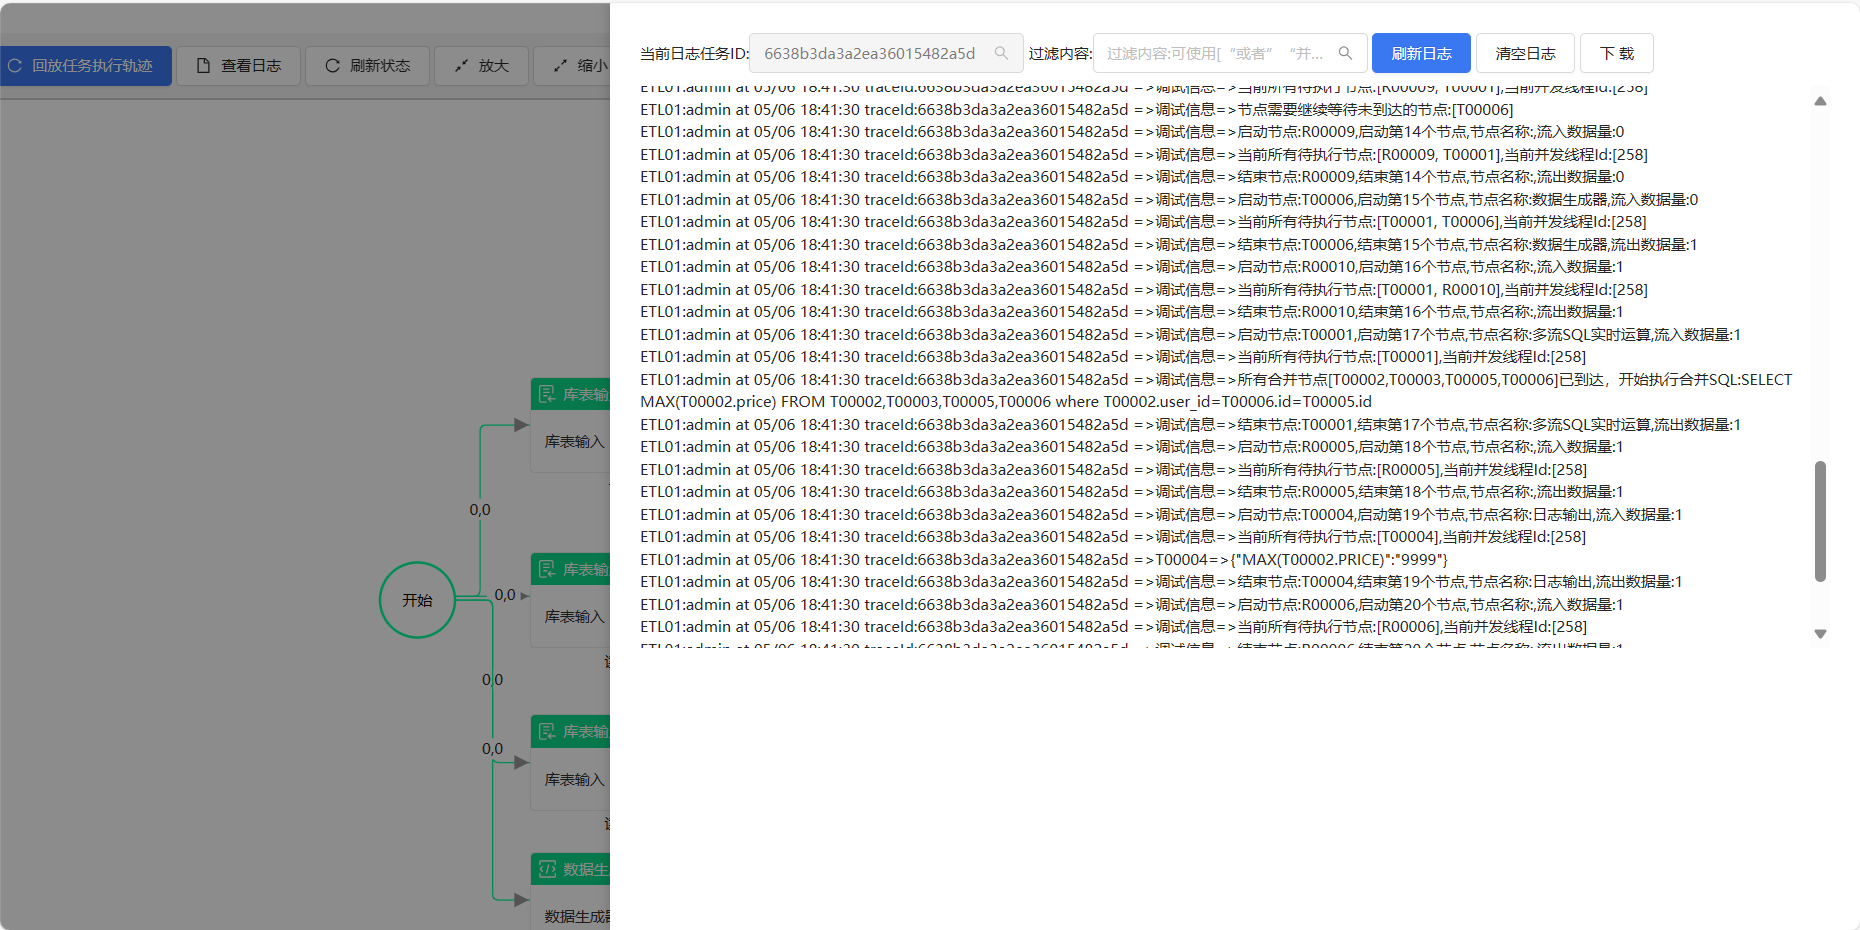Click the 放大 zoom-in button
Viewport: 1860px width, 930px height.
pos(481,65)
